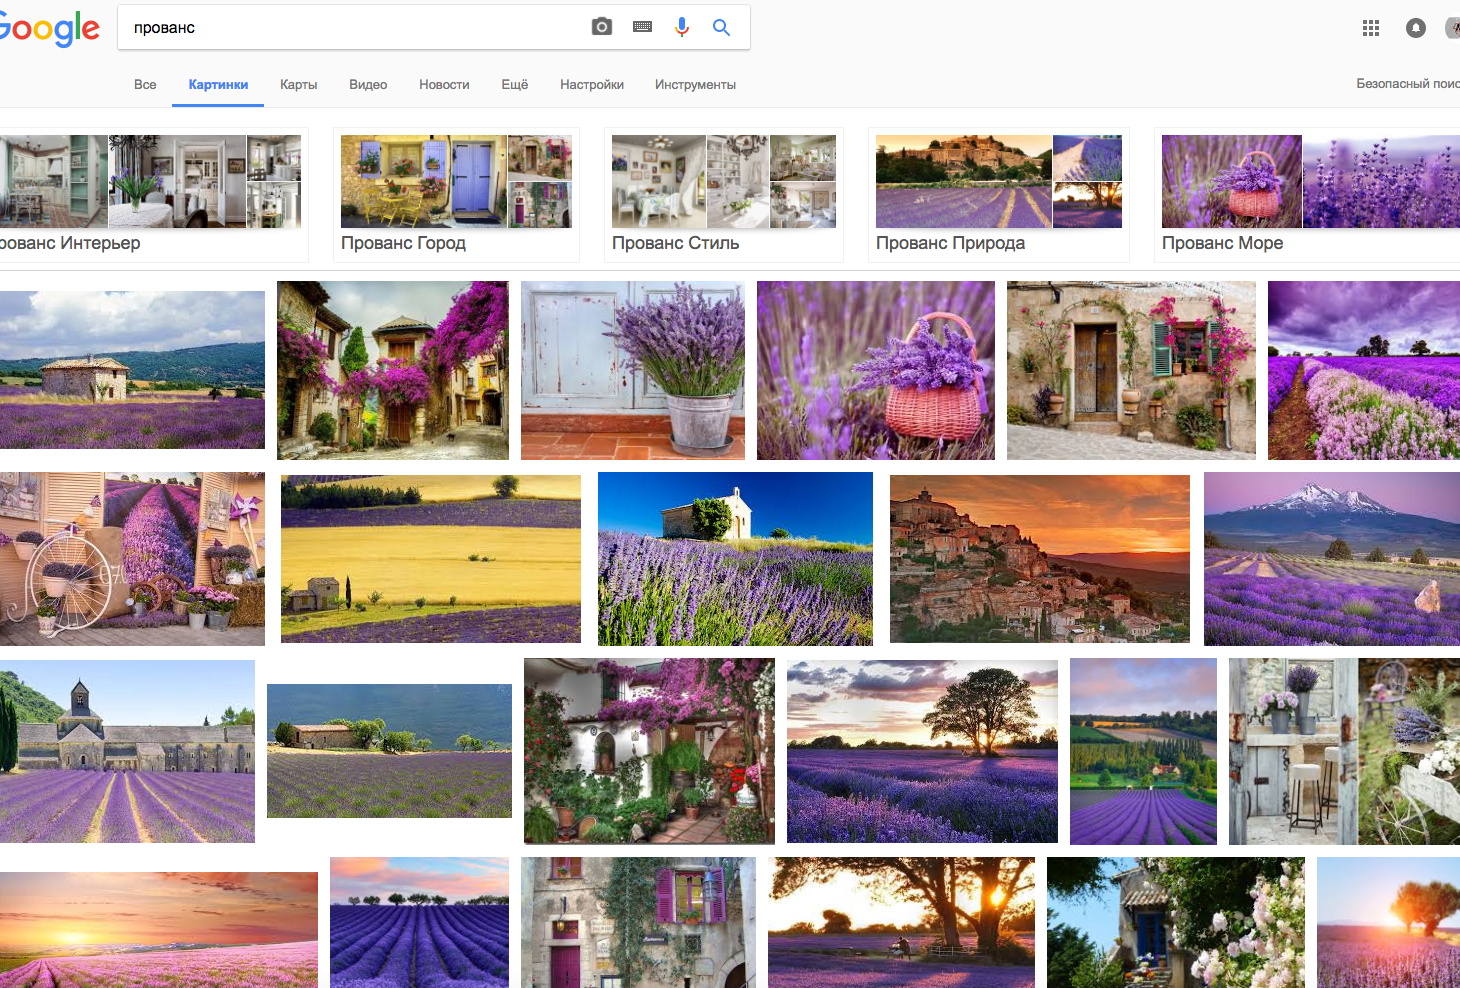
Task: Open the Google apps grid icon
Action: [x=1371, y=28]
